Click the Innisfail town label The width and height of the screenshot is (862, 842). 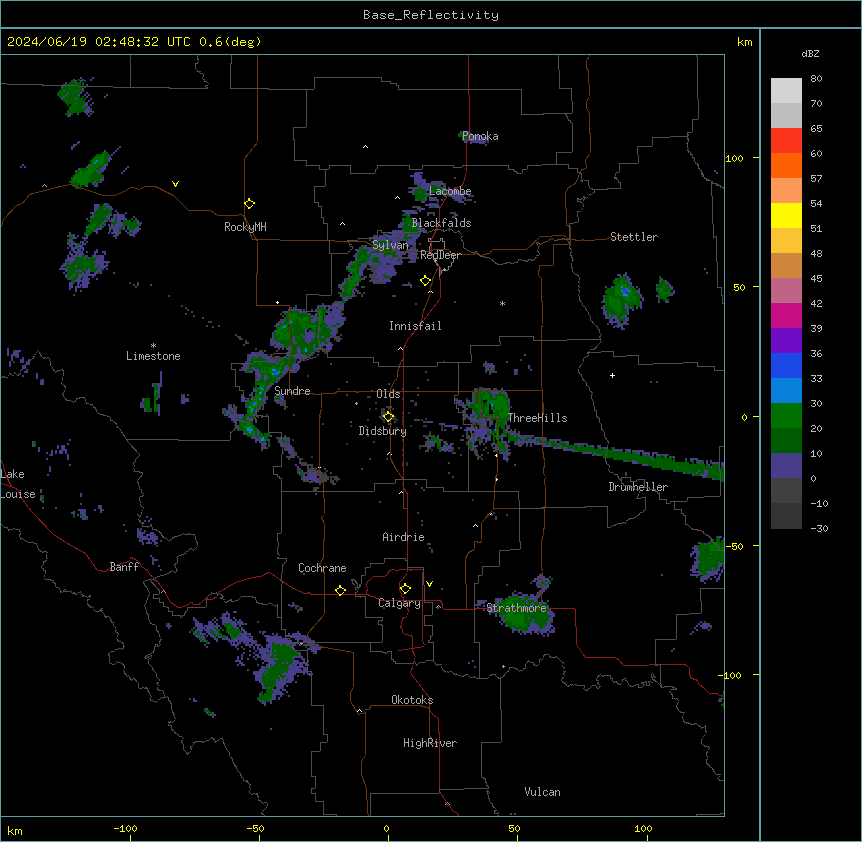click(x=415, y=326)
